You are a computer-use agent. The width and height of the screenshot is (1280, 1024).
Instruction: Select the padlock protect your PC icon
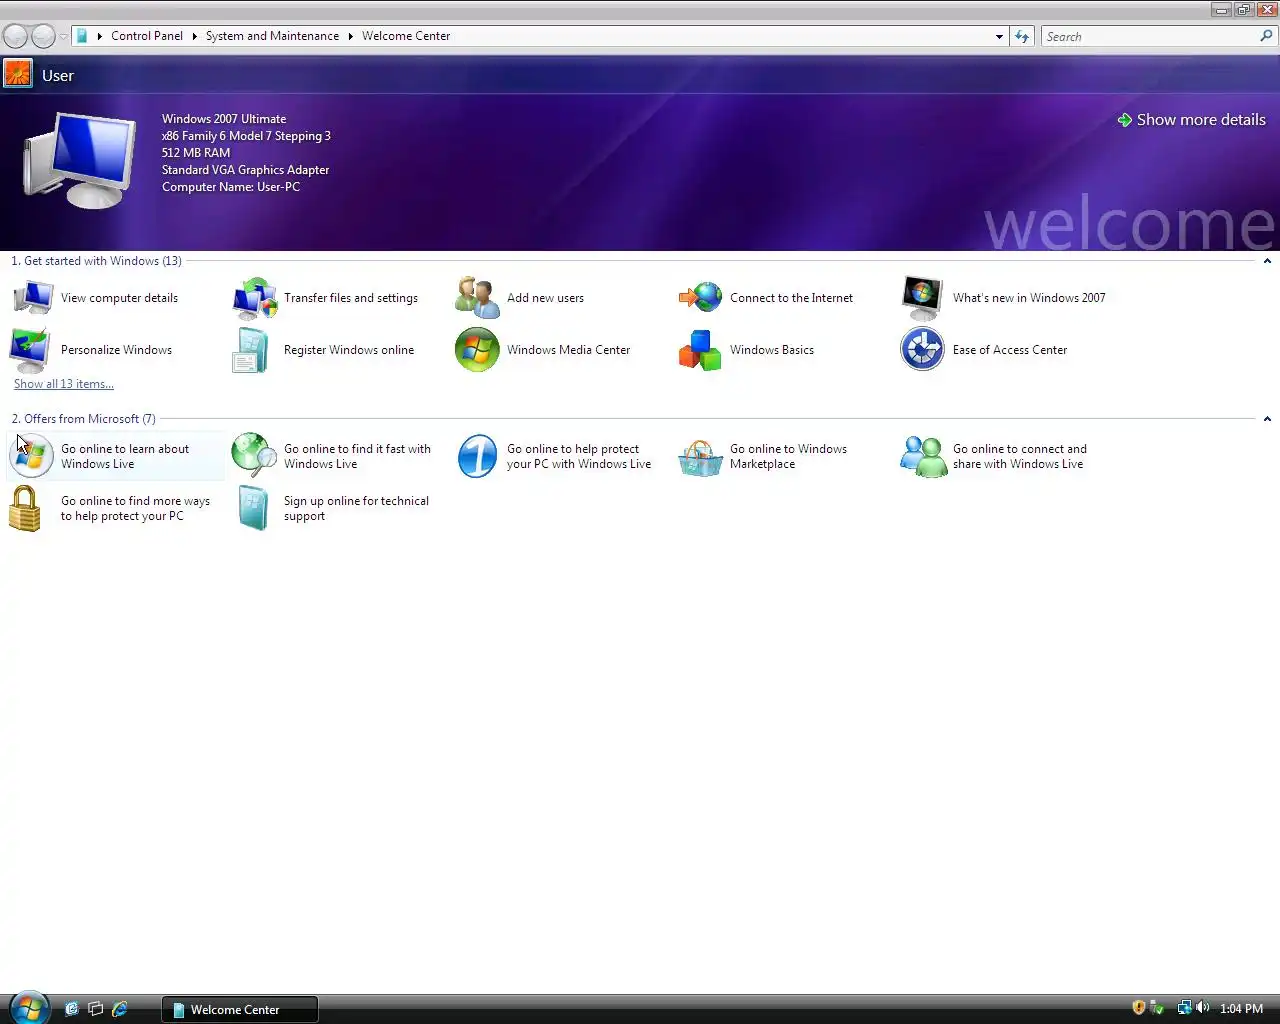(x=25, y=509)
